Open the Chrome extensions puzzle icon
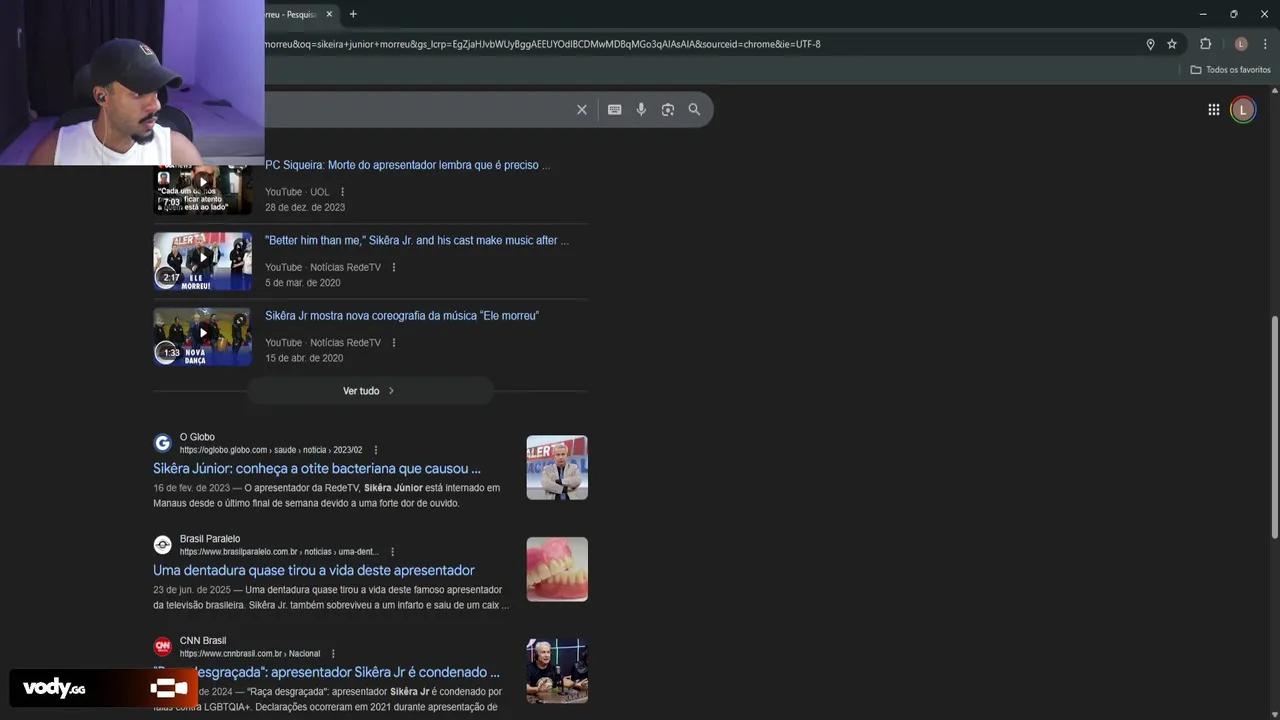 [x=1205, y=44]
